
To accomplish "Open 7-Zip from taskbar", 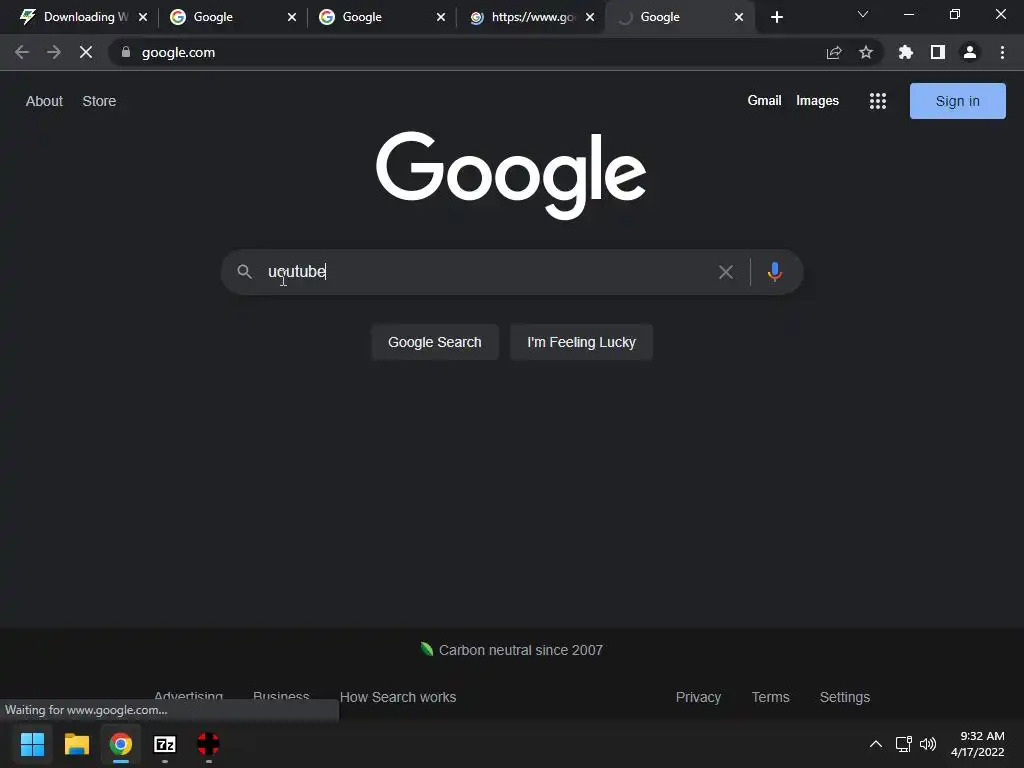I will tap(165, 744).
